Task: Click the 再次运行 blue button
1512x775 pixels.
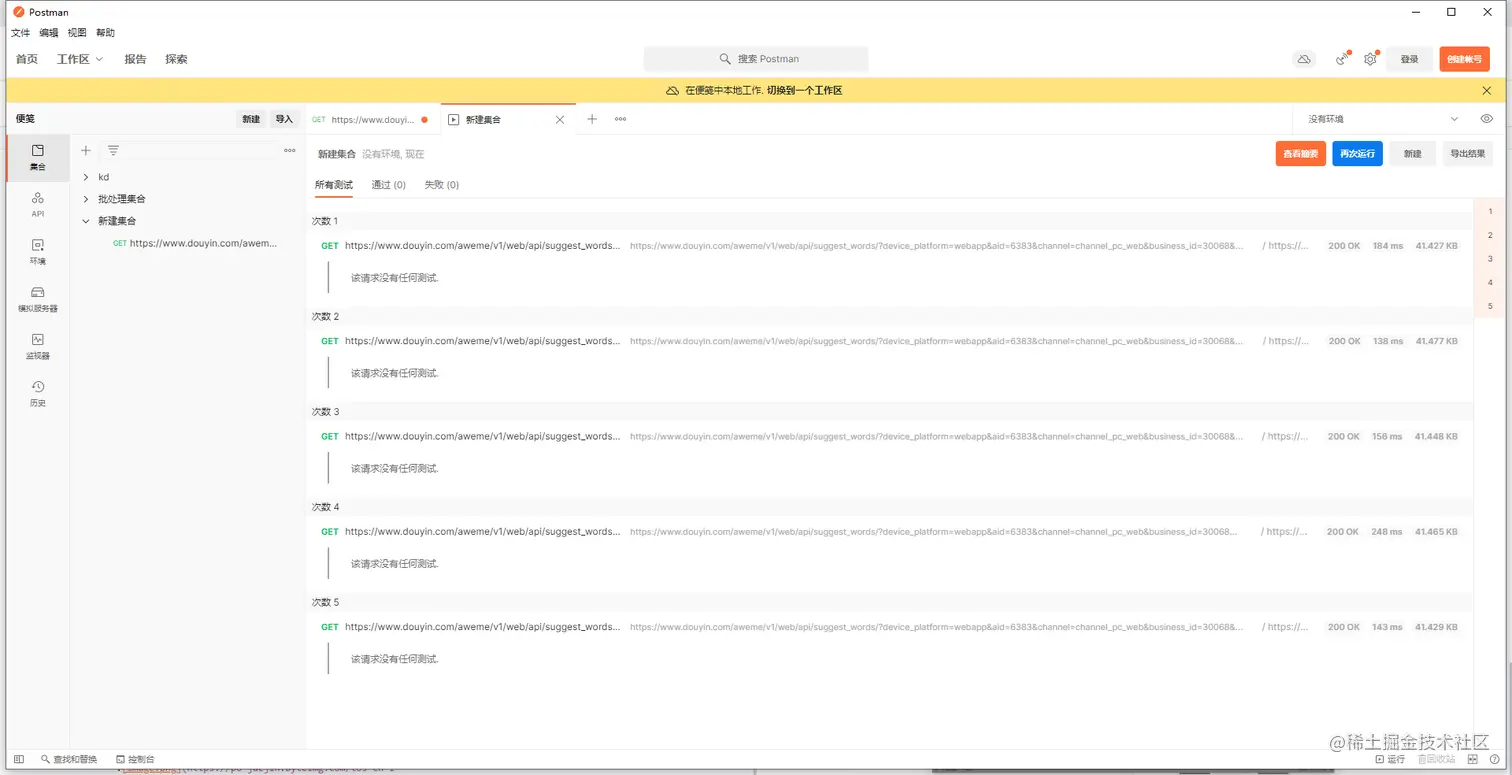Action: point(1357,154)
